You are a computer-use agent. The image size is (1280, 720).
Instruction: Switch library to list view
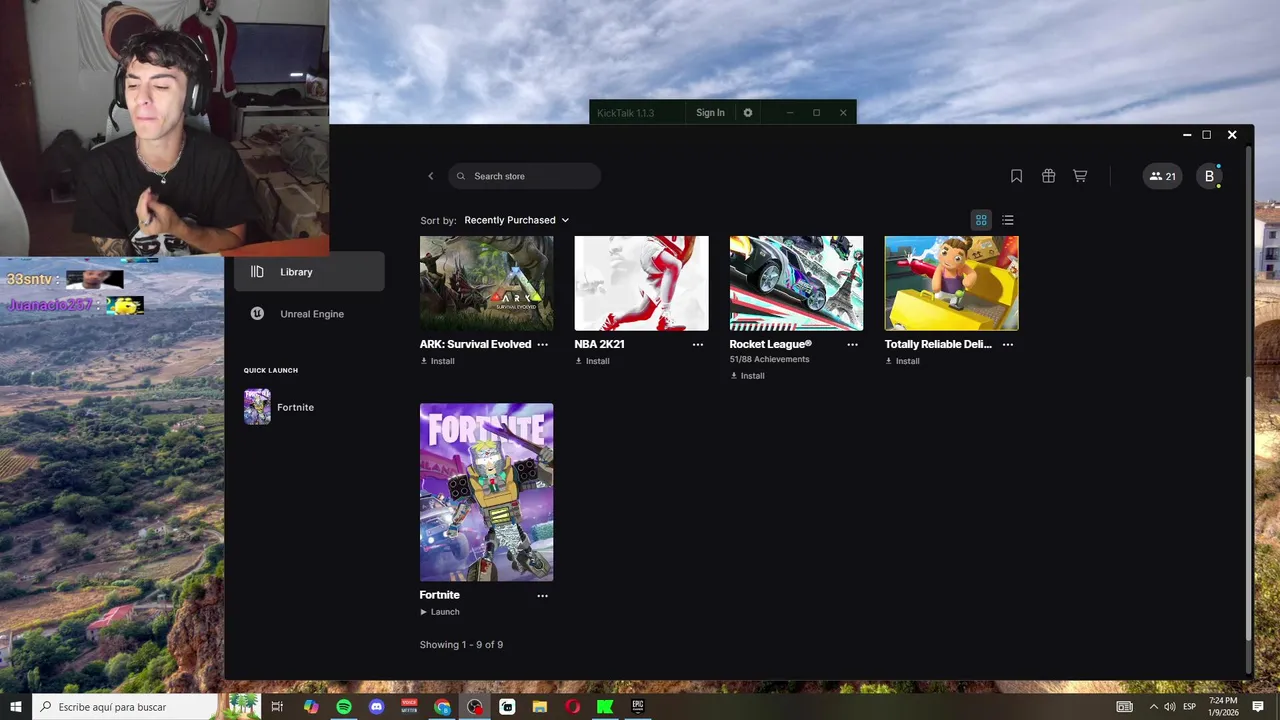(x=1008, y=220)
